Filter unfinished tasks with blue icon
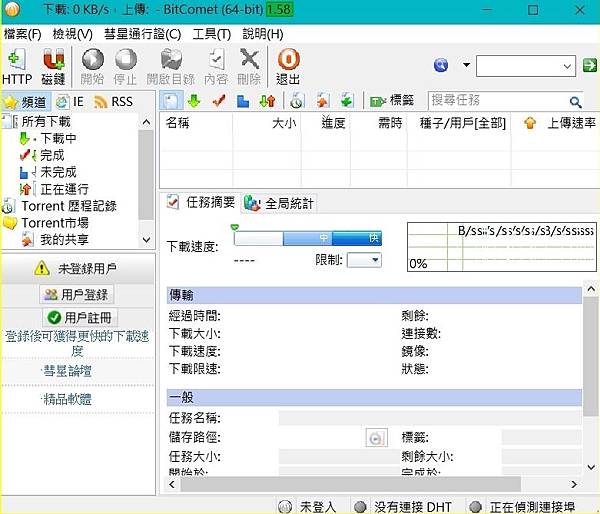This screenshot has height=514, width=600. point(243,101)
